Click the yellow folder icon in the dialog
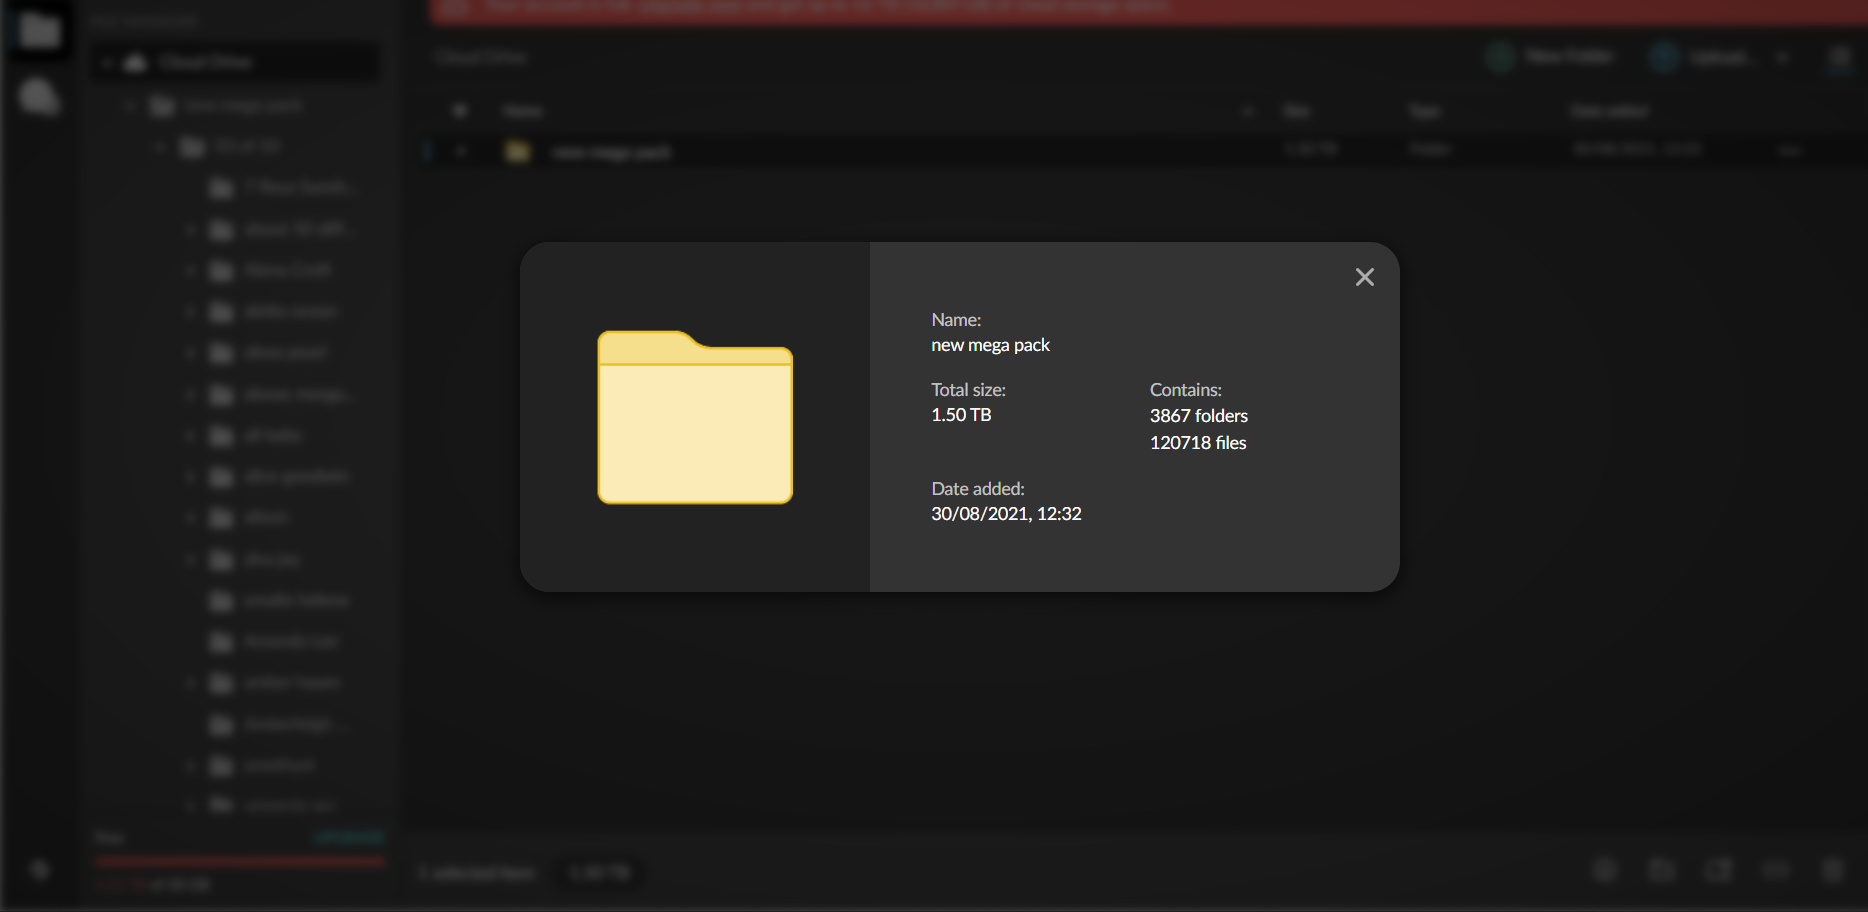This screenshot has height=912, width=1868. (x=695, y=417)
